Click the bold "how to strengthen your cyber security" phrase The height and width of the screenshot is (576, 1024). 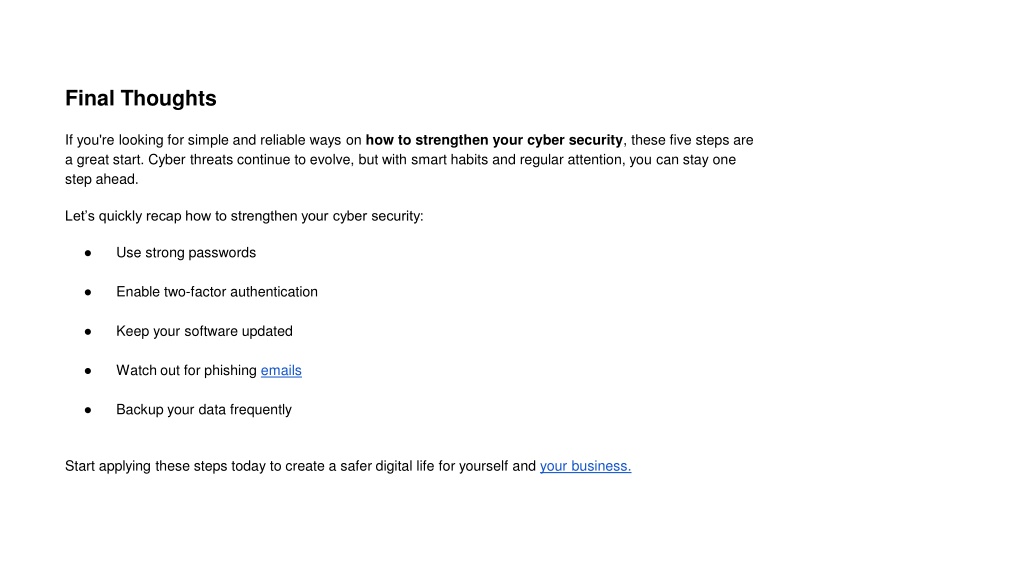click(x=494, y=140)
